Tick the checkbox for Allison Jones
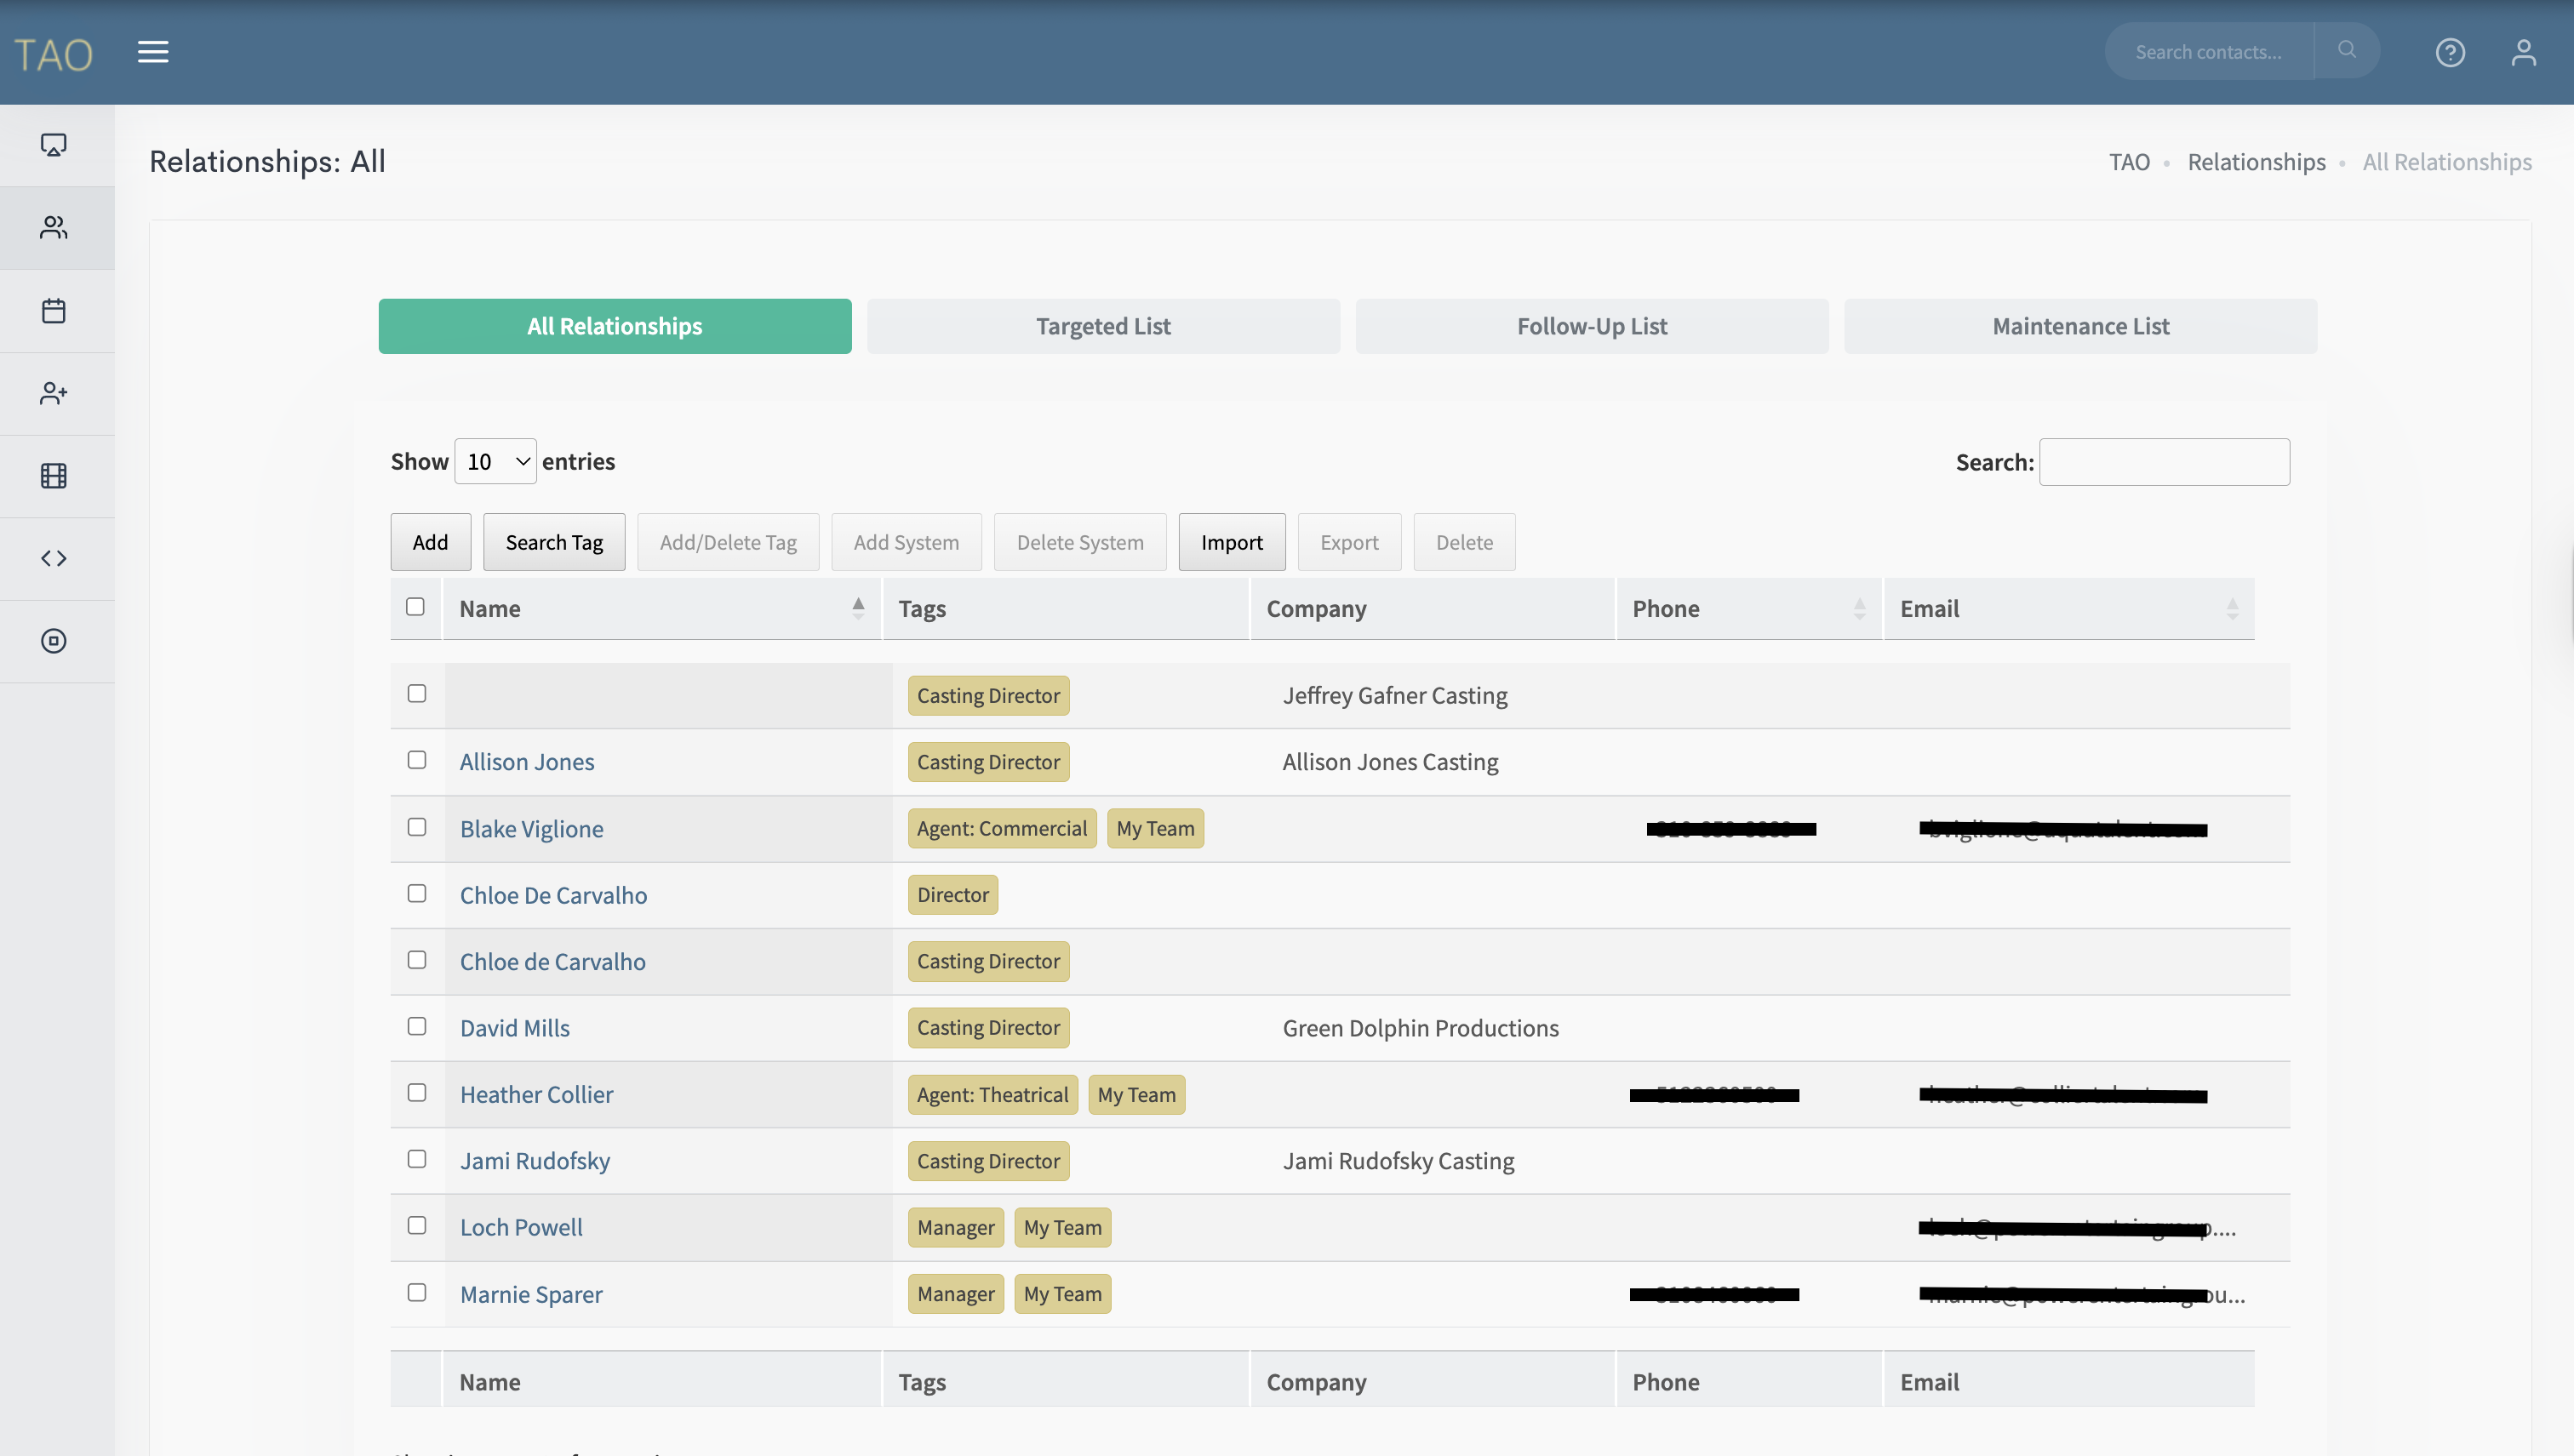2574x1456 pixels. 417,760
